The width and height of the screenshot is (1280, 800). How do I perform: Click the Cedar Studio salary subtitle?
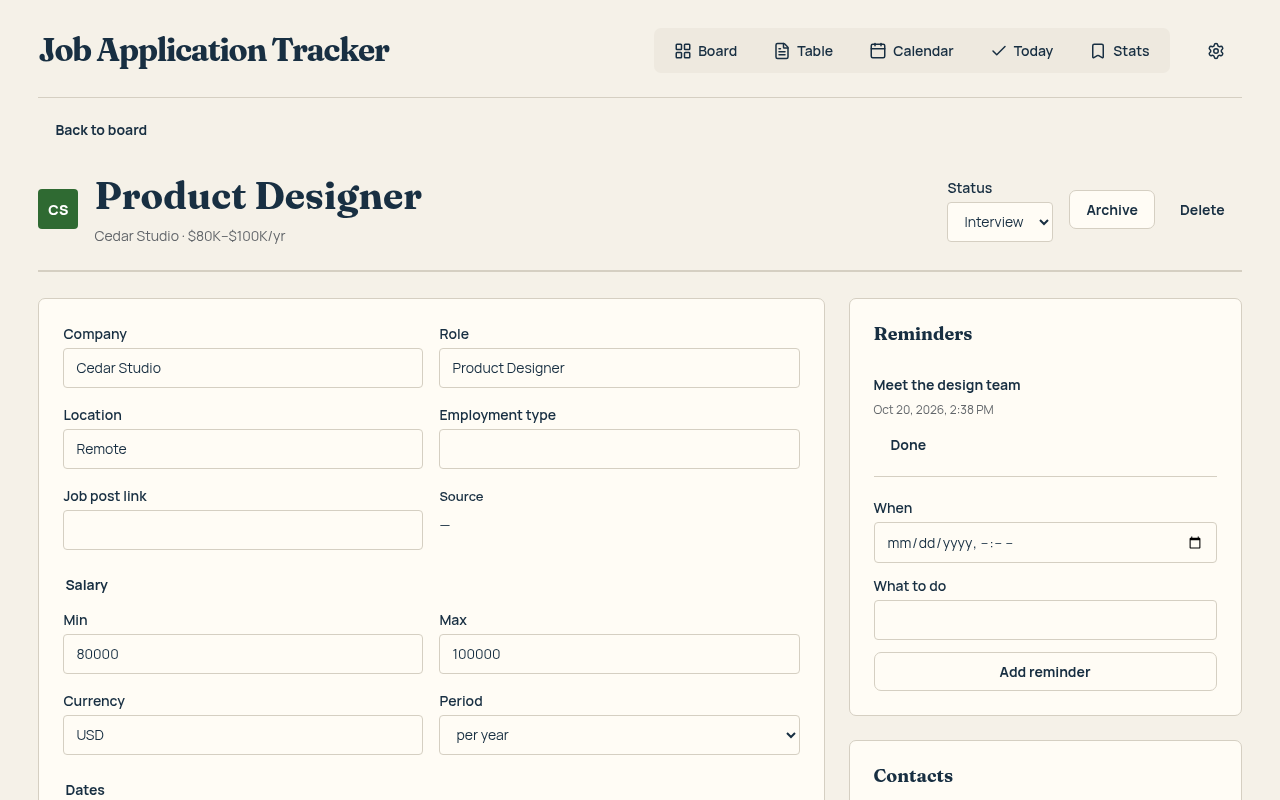(190, 236)
